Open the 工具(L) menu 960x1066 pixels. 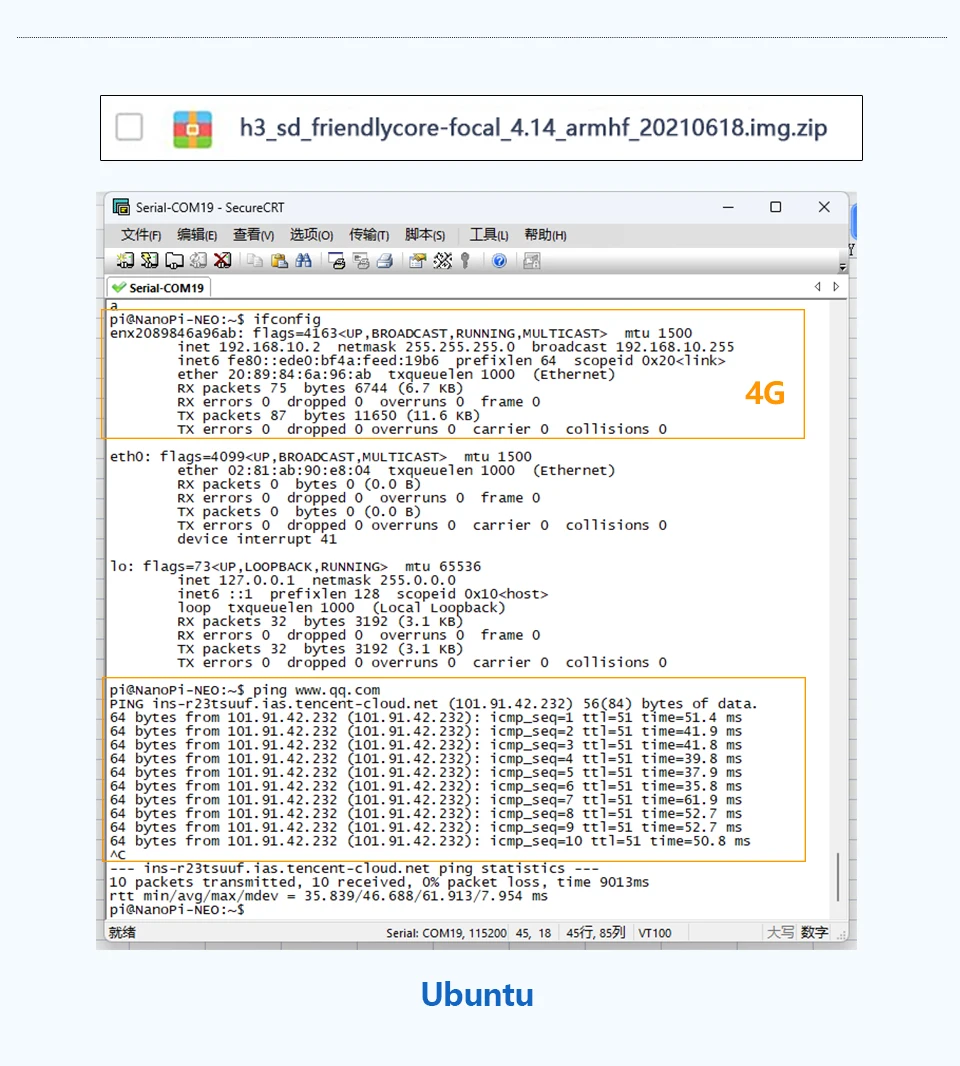pos(489,235)
